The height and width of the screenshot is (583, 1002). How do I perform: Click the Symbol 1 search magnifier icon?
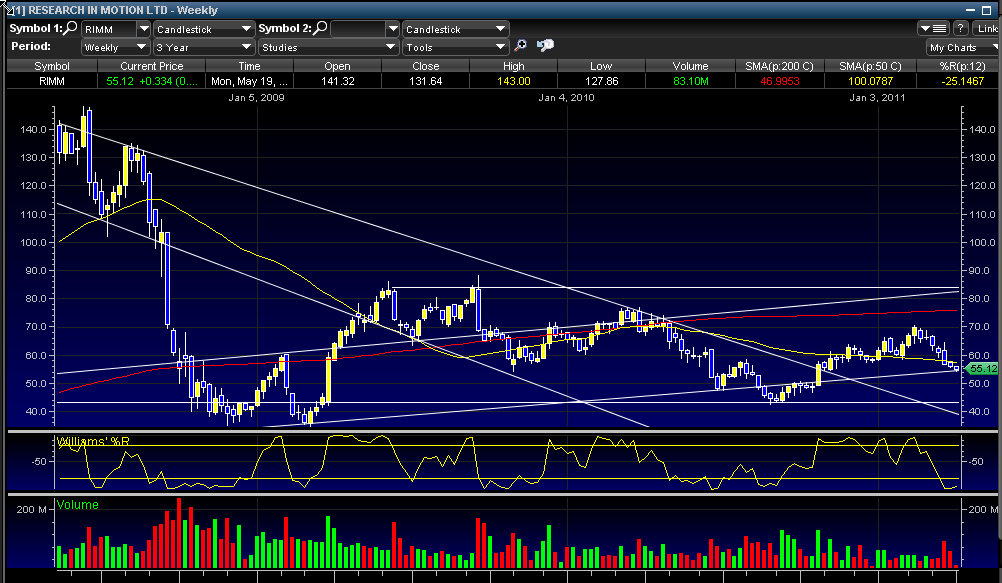tap(71, 28)
